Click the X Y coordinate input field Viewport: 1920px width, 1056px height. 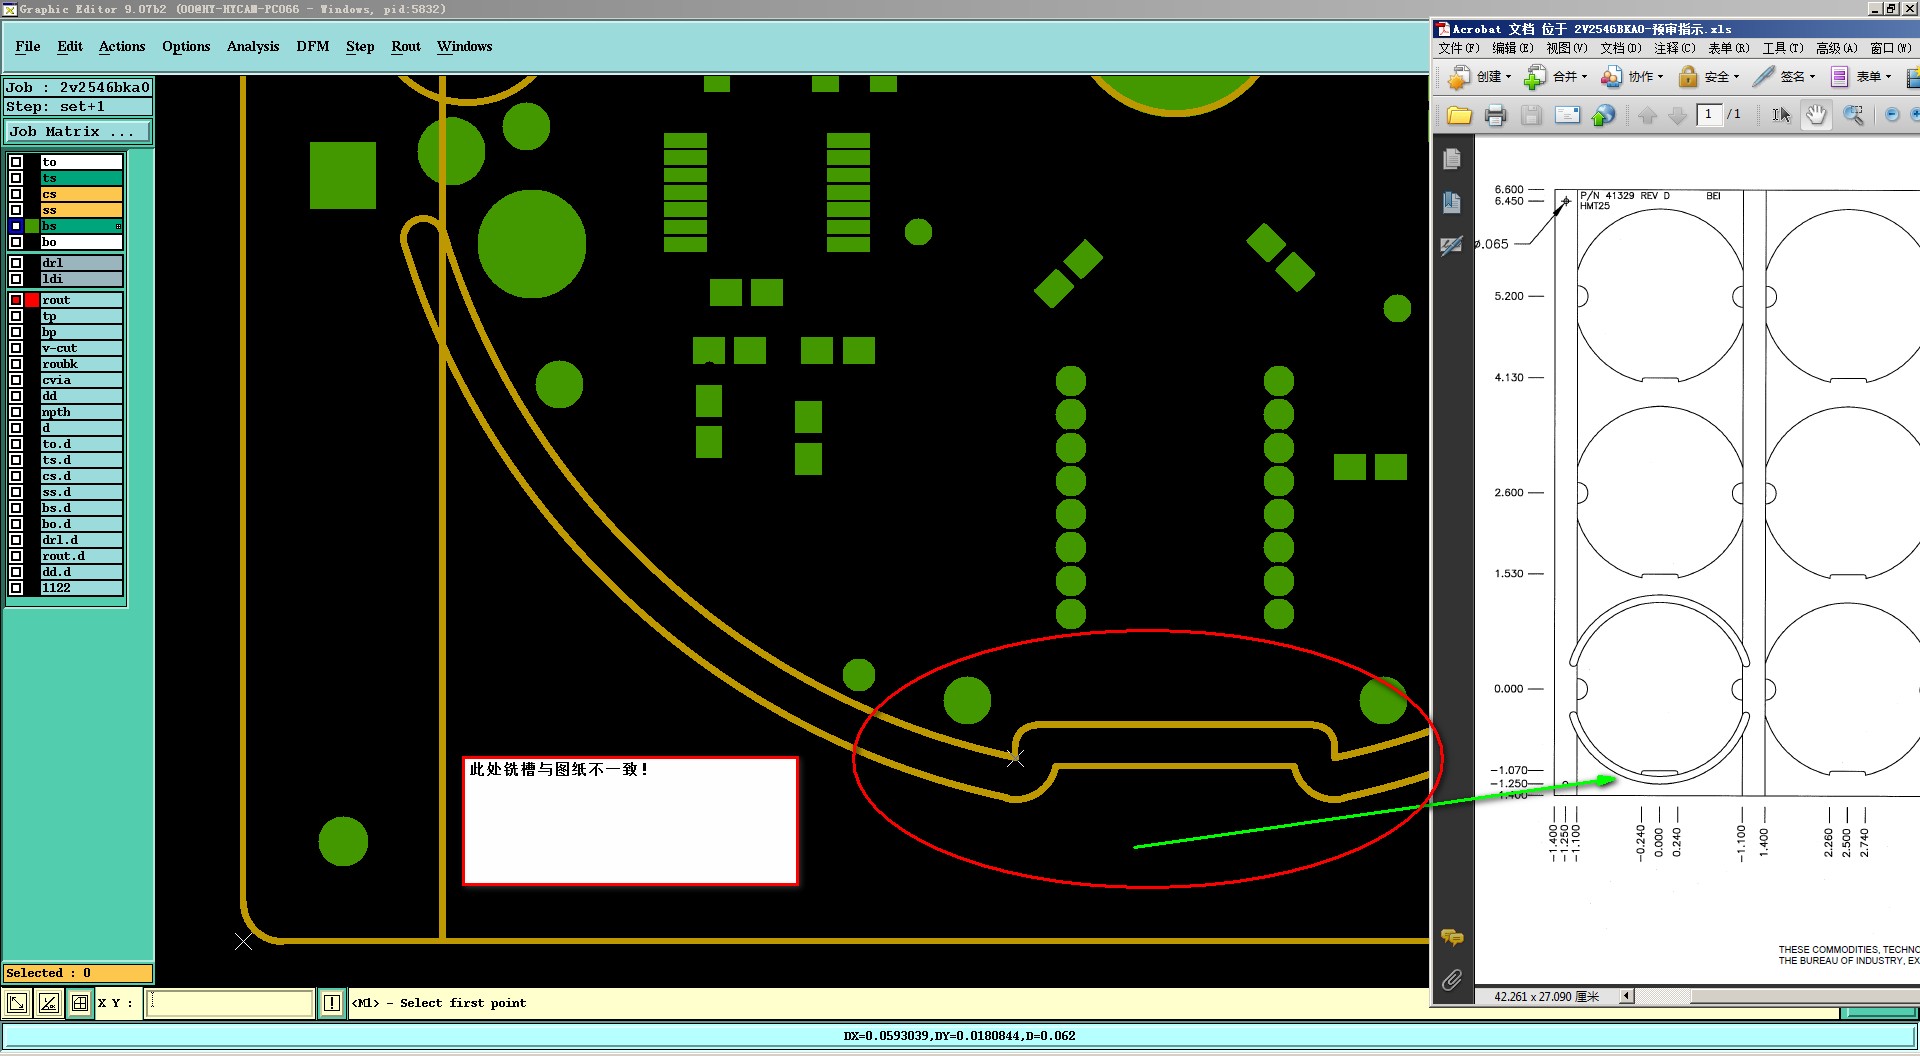230,1003
